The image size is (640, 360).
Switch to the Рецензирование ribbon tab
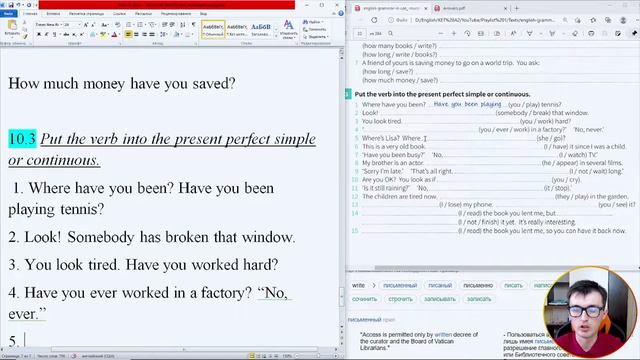(x=176, y=13)
